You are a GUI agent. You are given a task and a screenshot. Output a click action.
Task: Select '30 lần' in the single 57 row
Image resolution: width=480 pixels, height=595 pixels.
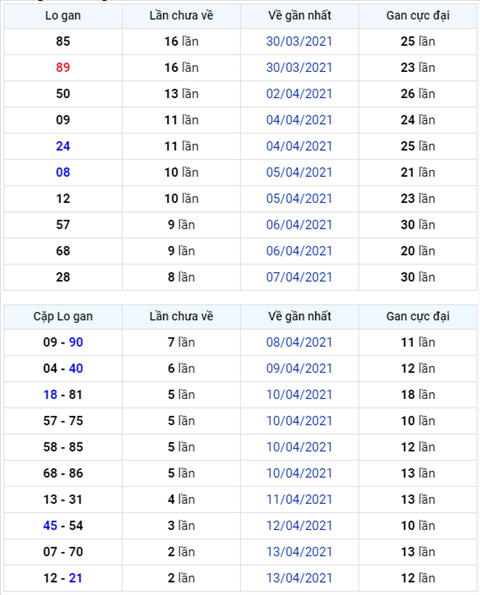(x=418, y=225)
